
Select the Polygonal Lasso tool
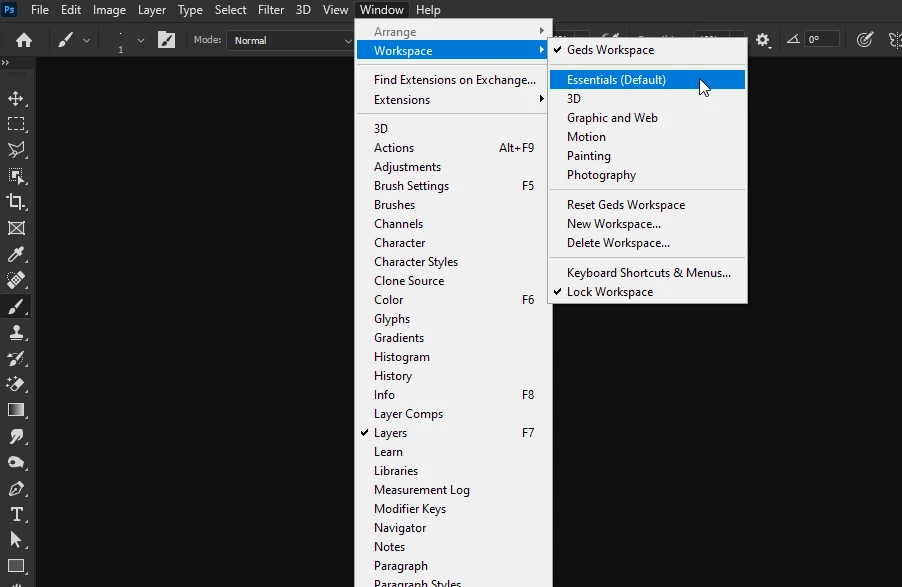click(16, 150)
